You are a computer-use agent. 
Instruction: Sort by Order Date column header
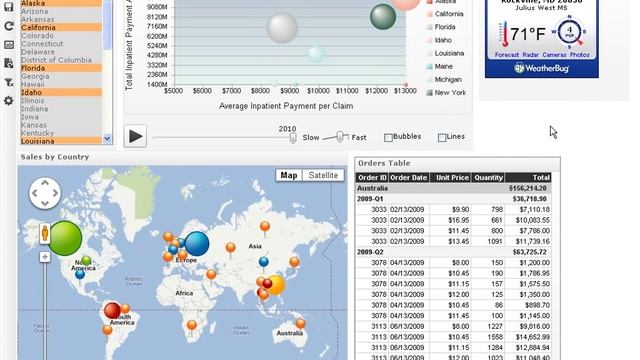click(x=409, y=178)
